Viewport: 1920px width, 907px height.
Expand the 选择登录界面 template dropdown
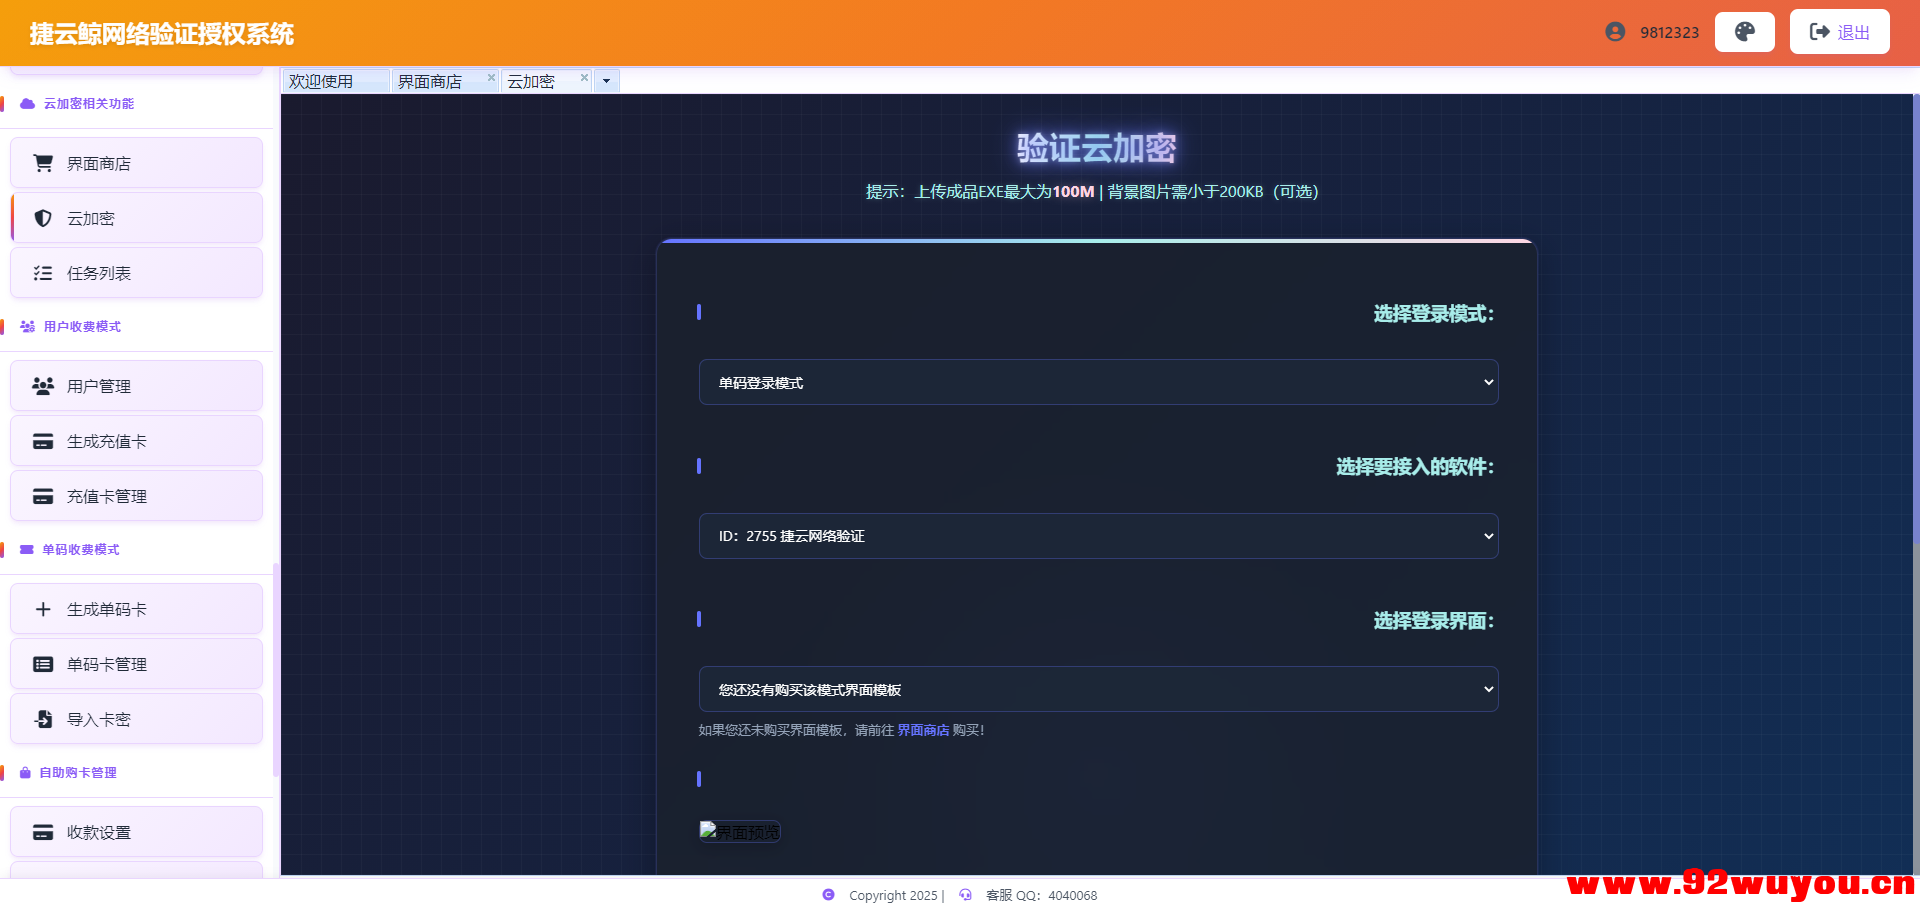coord(1098,688)
